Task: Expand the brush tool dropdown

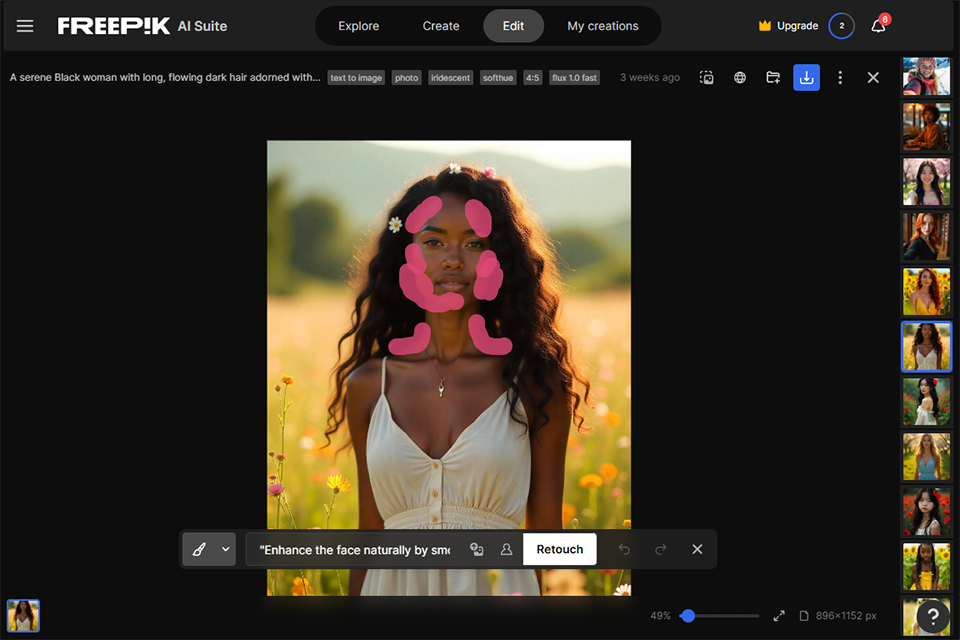Action: click(x=225, y=549)
